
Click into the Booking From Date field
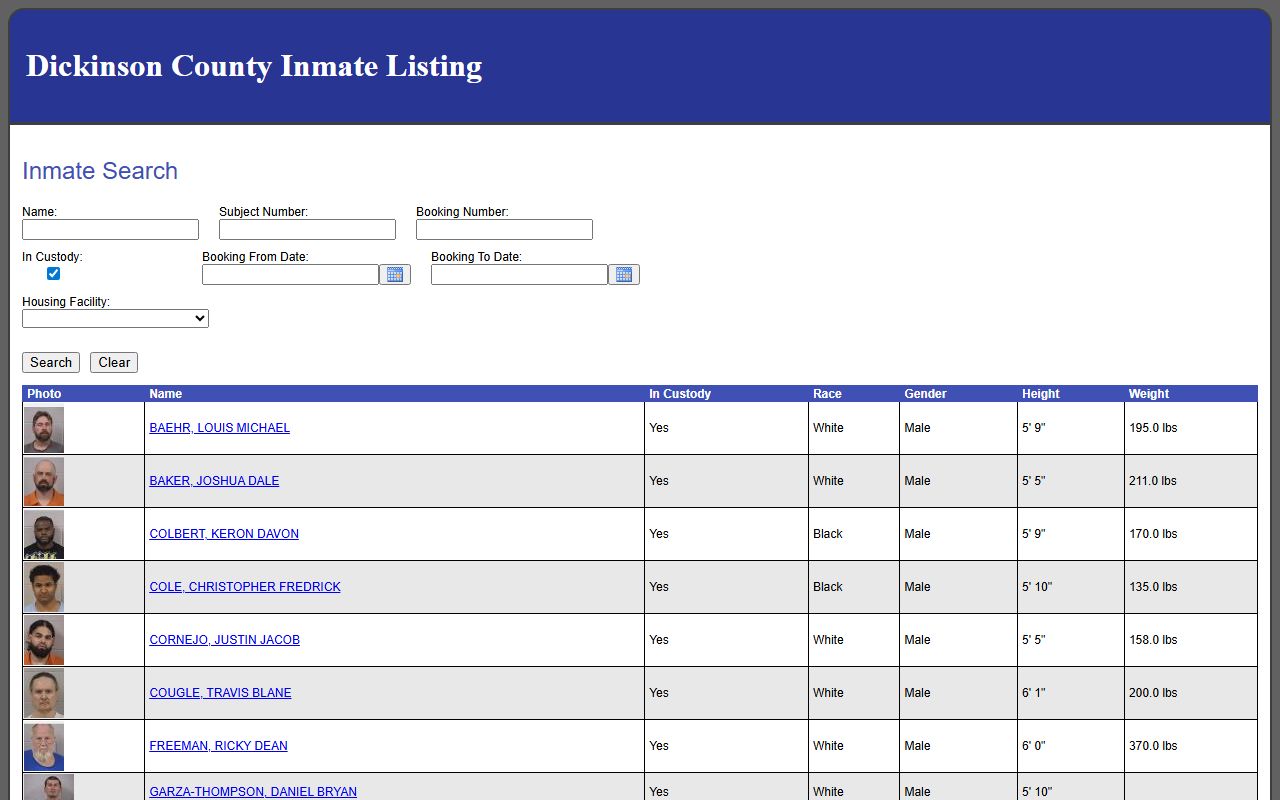click(x=290, y=274)
